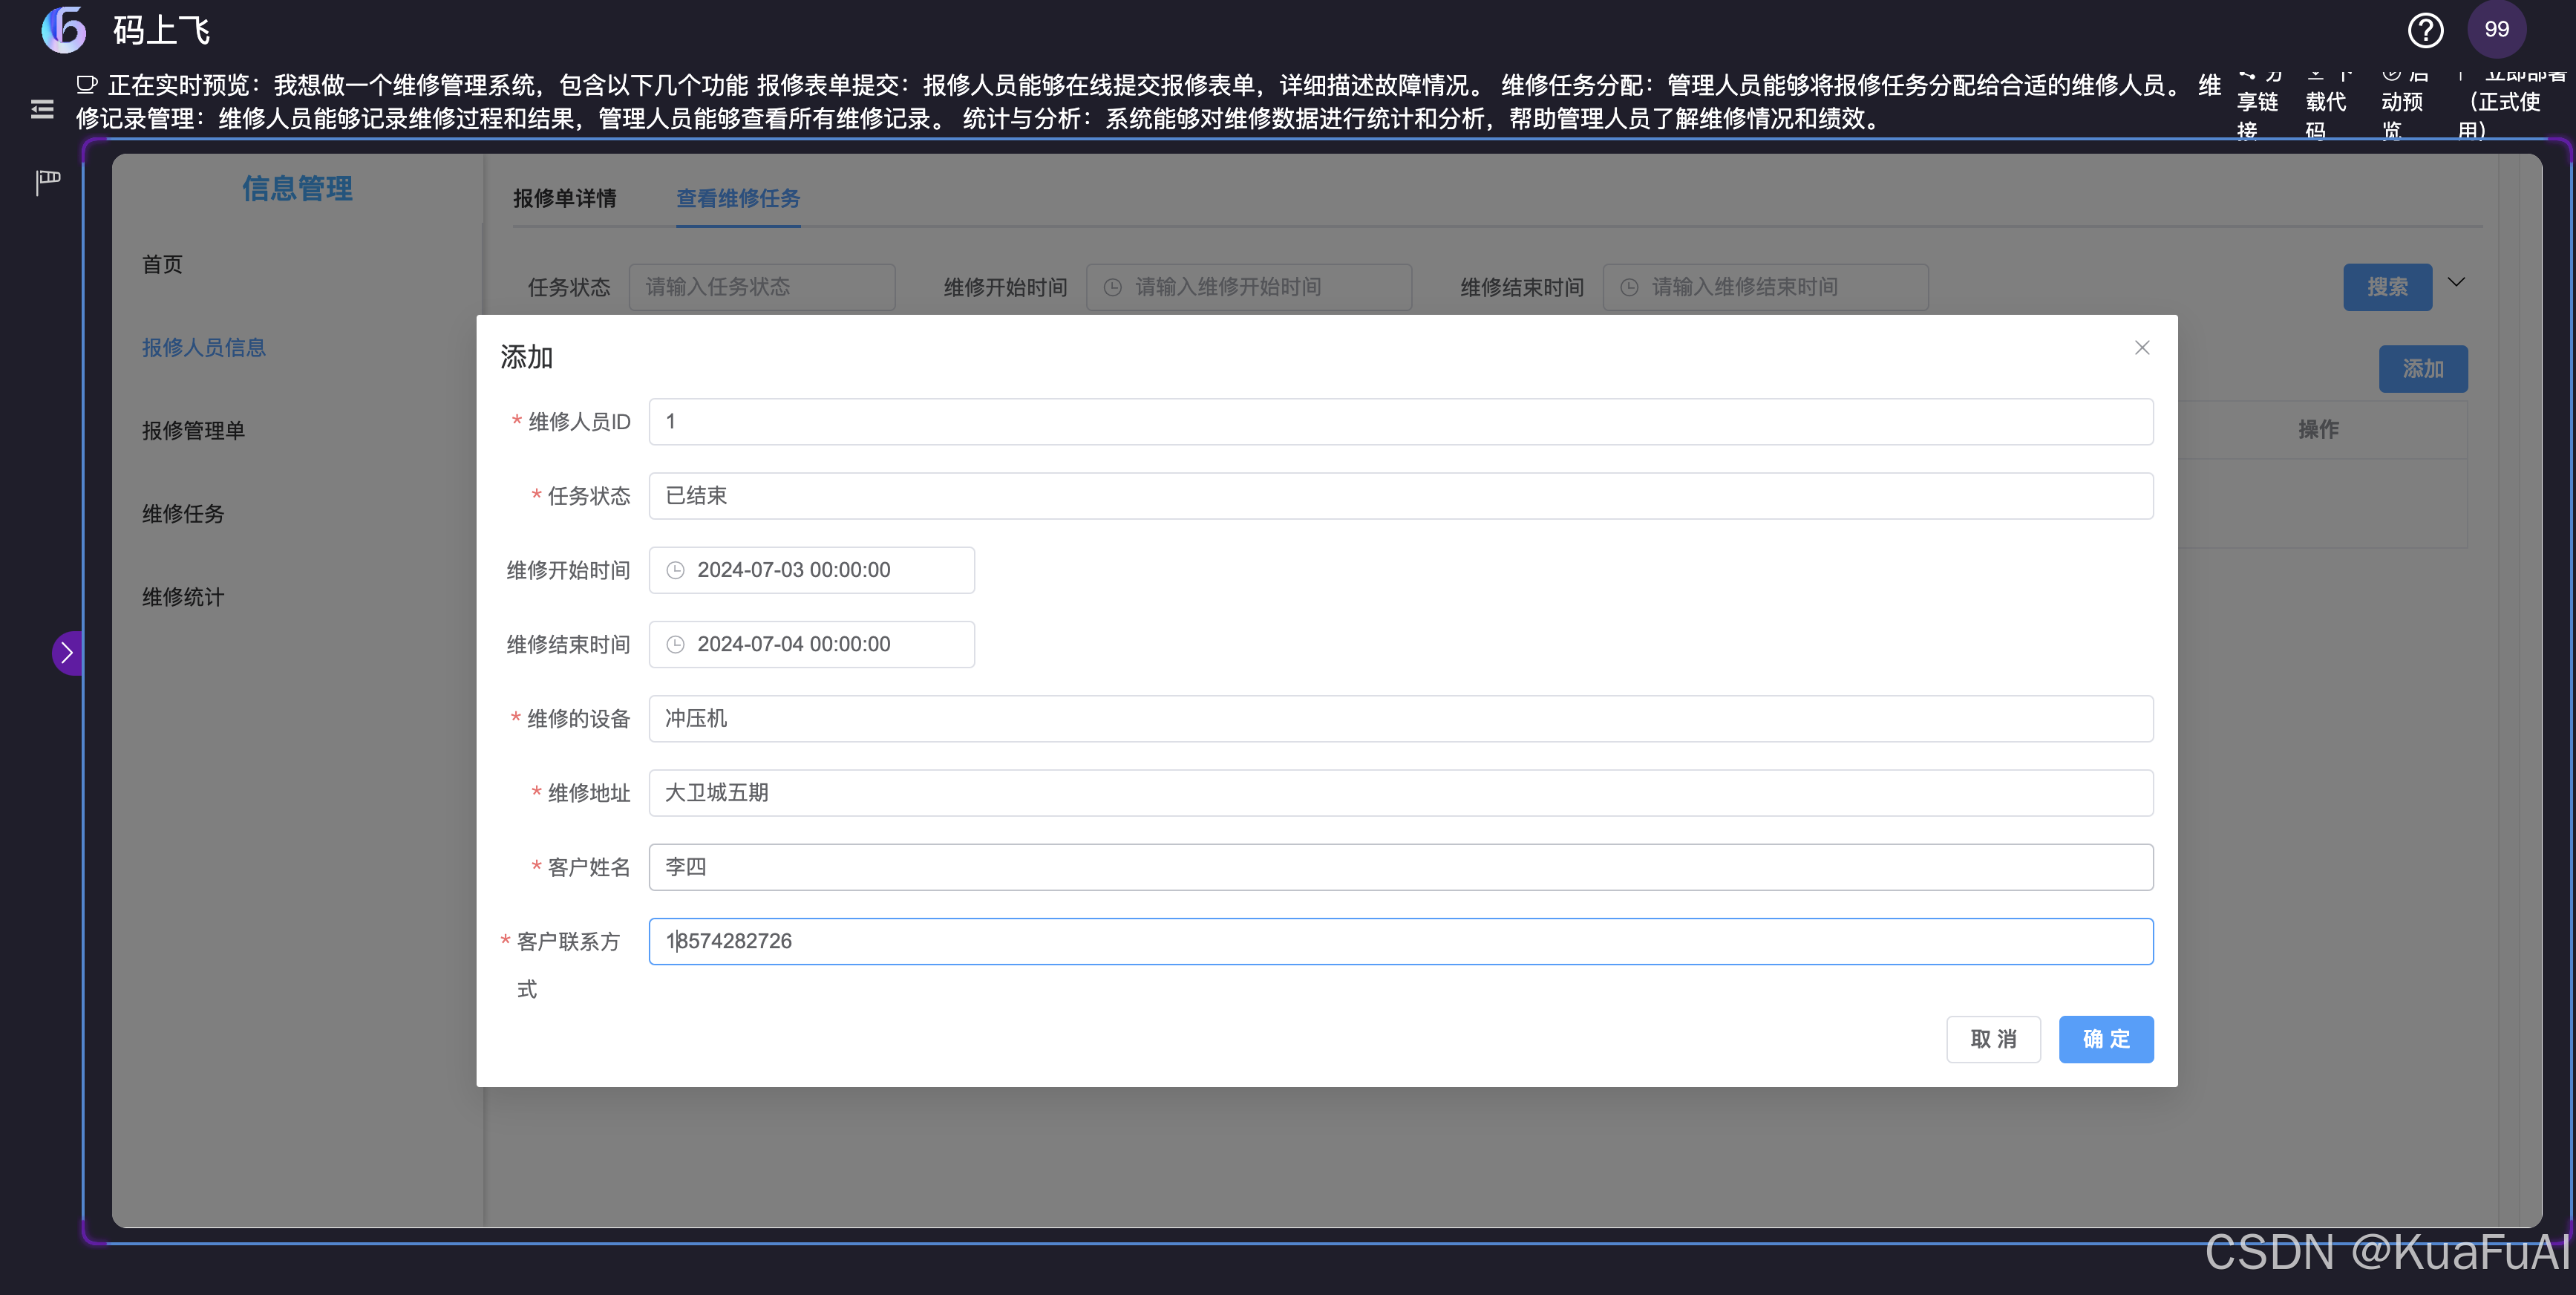Expand search filters chevron beside 搜索

coord(2456,283)
